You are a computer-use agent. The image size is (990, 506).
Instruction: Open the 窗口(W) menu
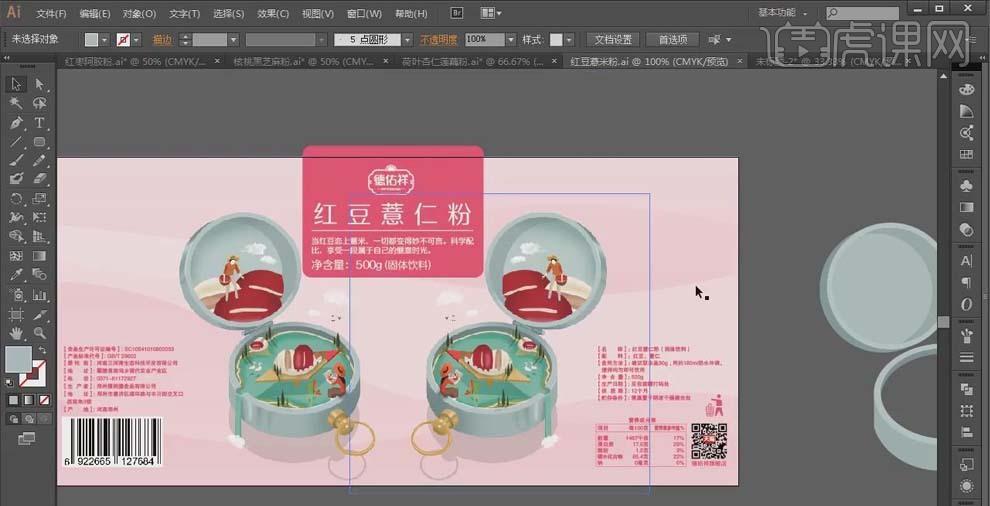pos(364,13)
